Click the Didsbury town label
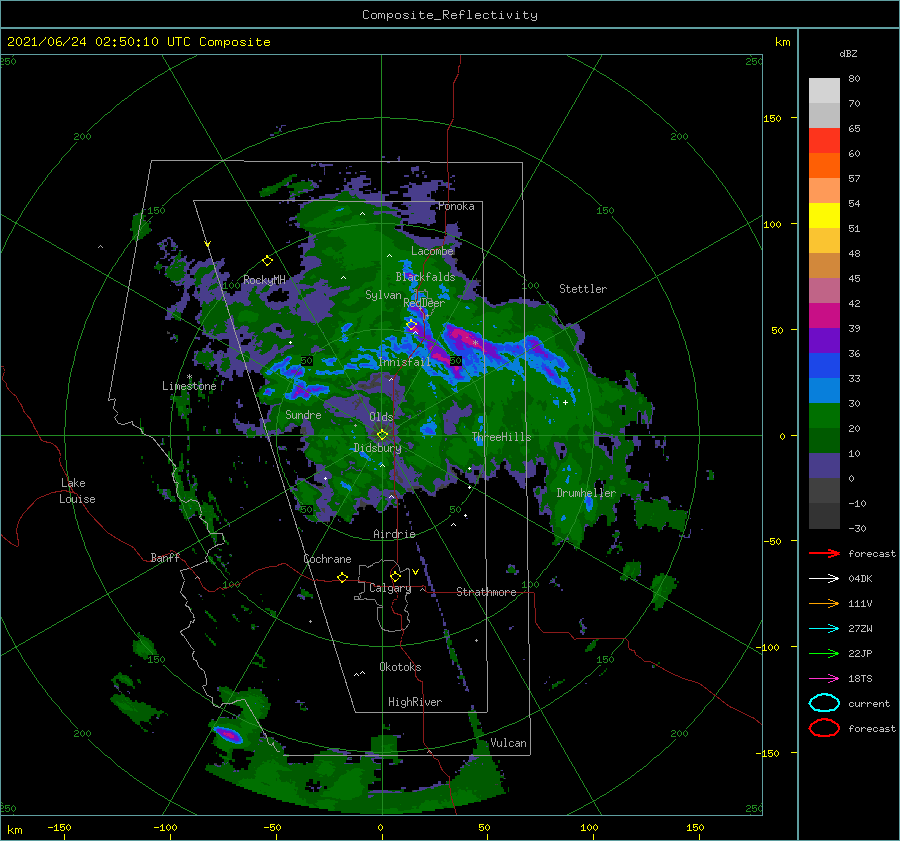The width and height of the screenshot is (900, 841). [x=378, y=448]
